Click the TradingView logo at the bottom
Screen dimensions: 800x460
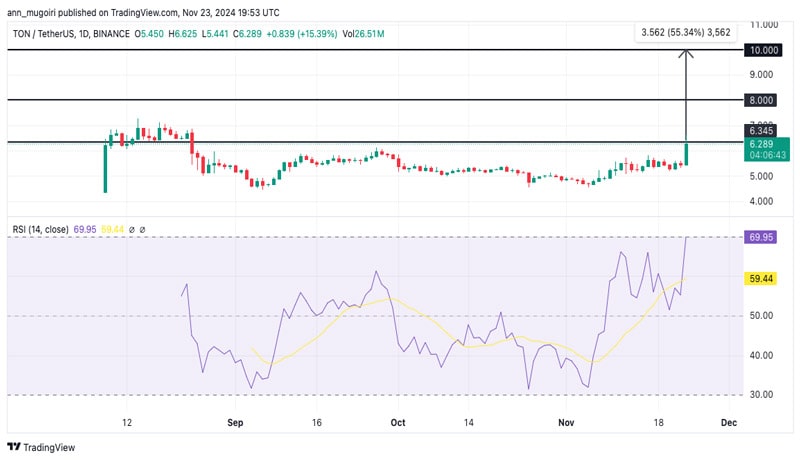click(x=41, y=447)
